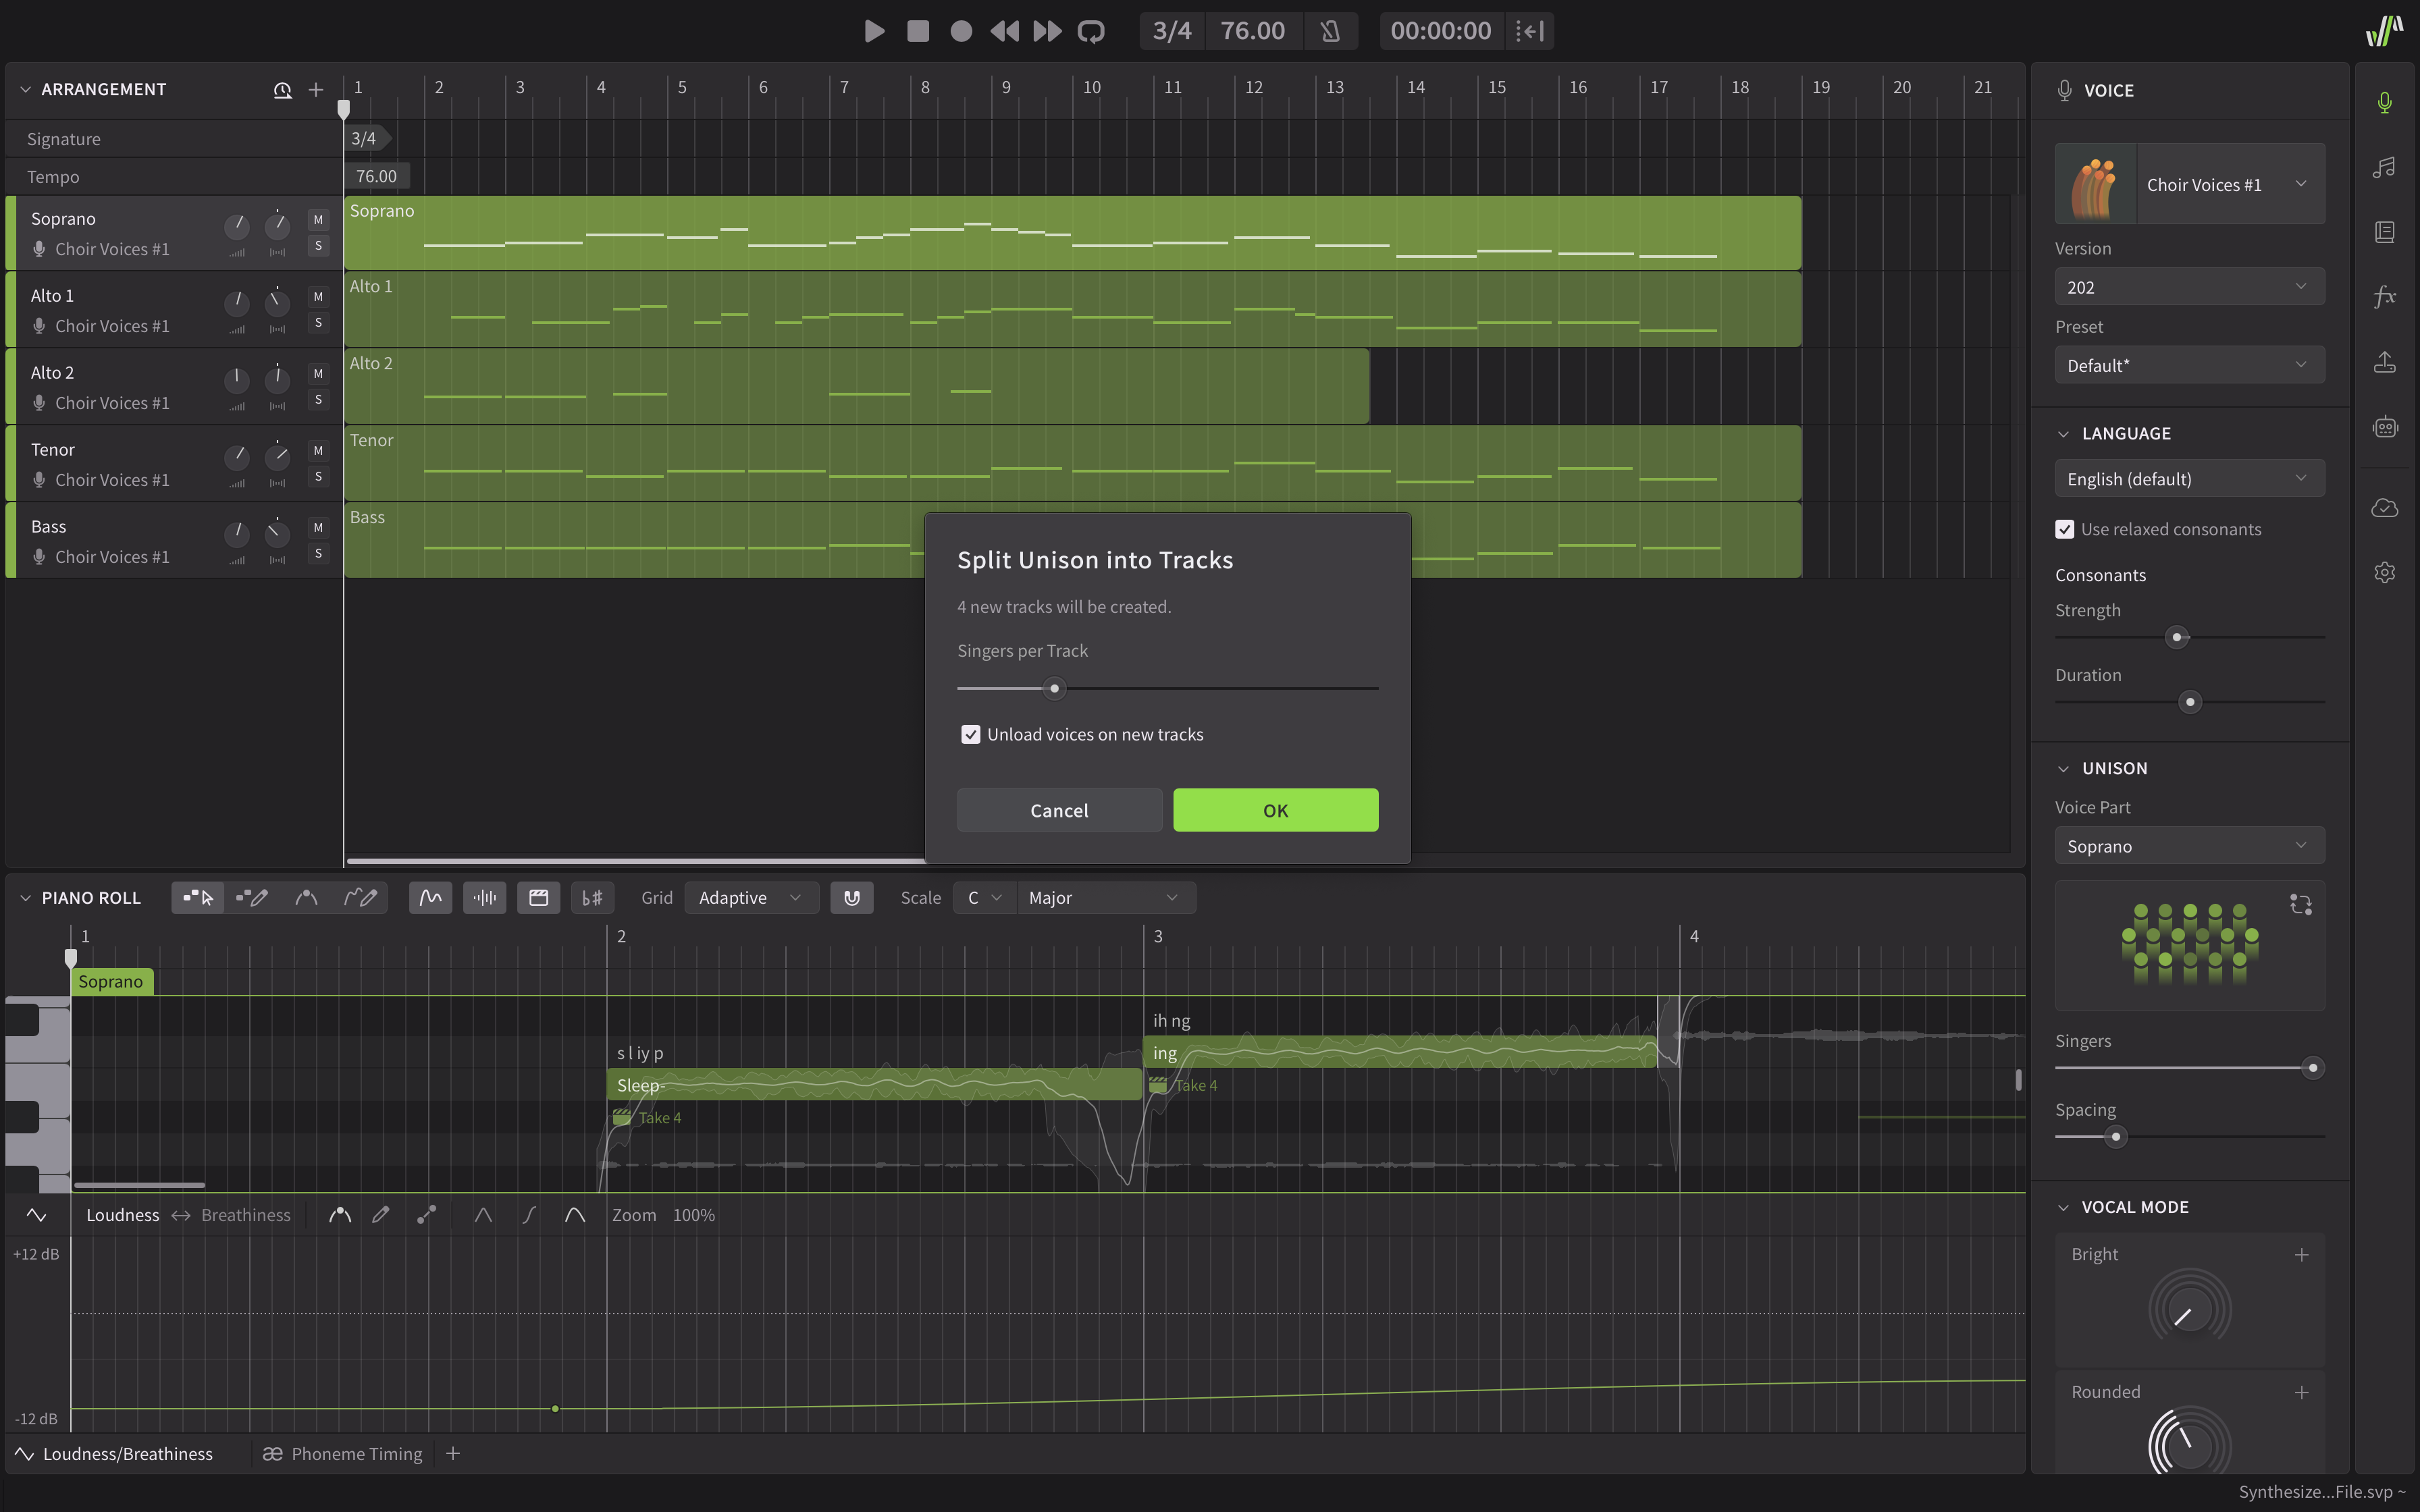2420x1512 pixels.
Task: Collapse the LANGUAGE section
Action: pos(2063,434)
